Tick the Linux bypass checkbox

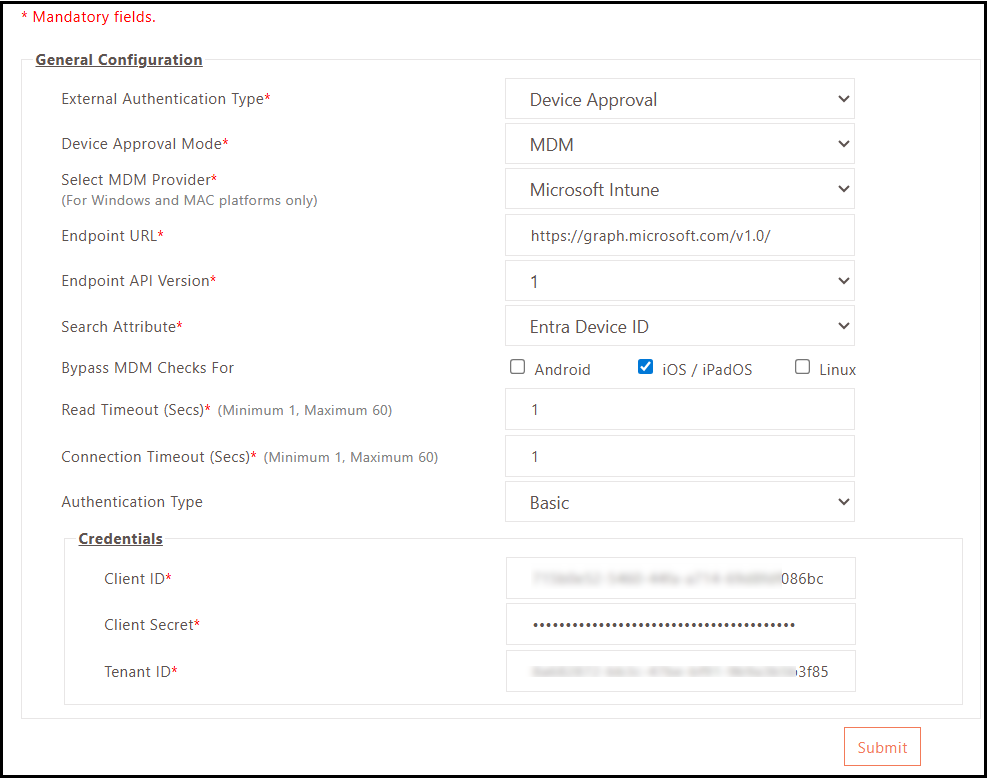click(x=802, y=367)
